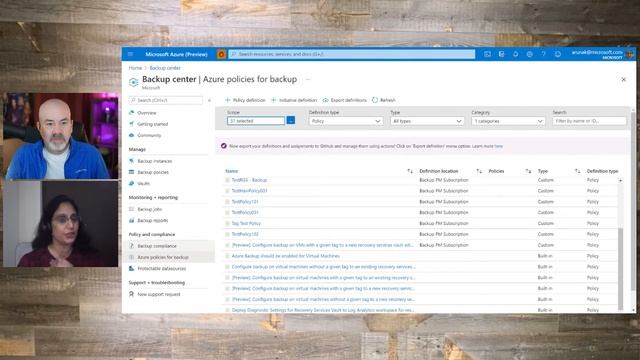Sort by the Policies column

(496, 171)
